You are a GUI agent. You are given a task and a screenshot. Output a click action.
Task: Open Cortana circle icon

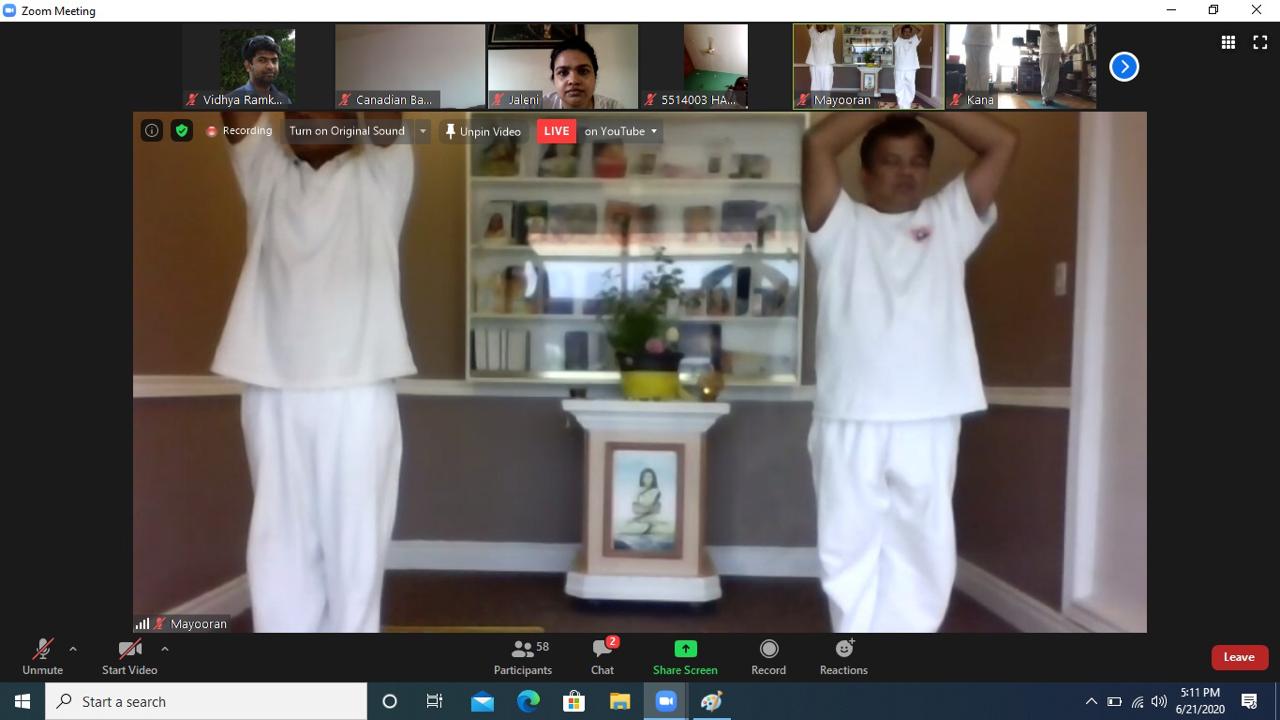point(390,701)
